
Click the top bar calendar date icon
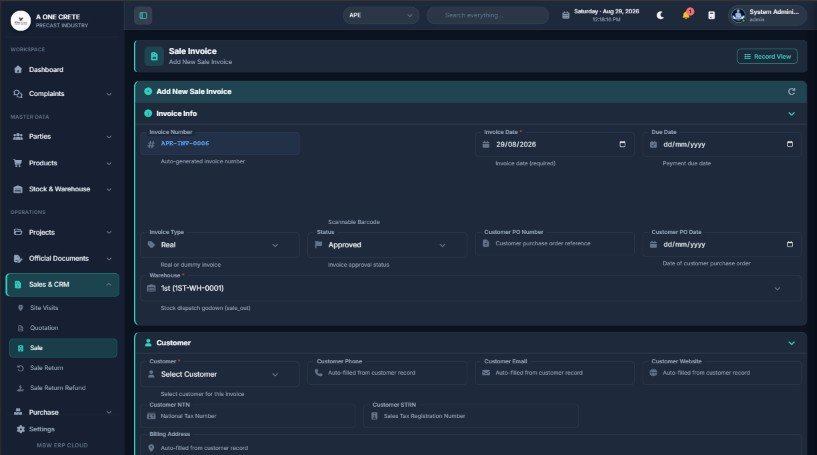[x=566, y=16]
